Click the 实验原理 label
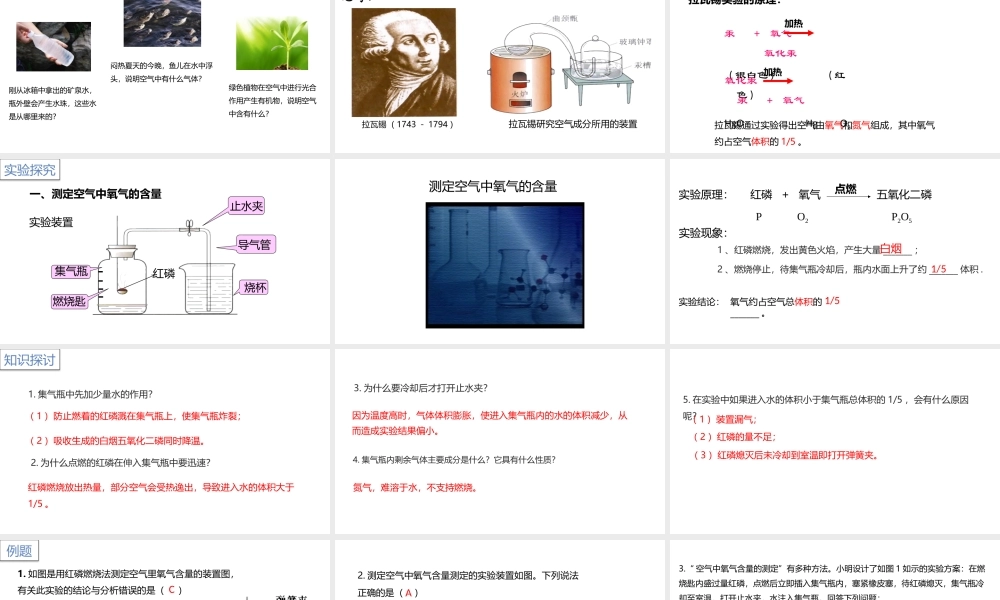The image size is (1000, 600). pos(702,194)
